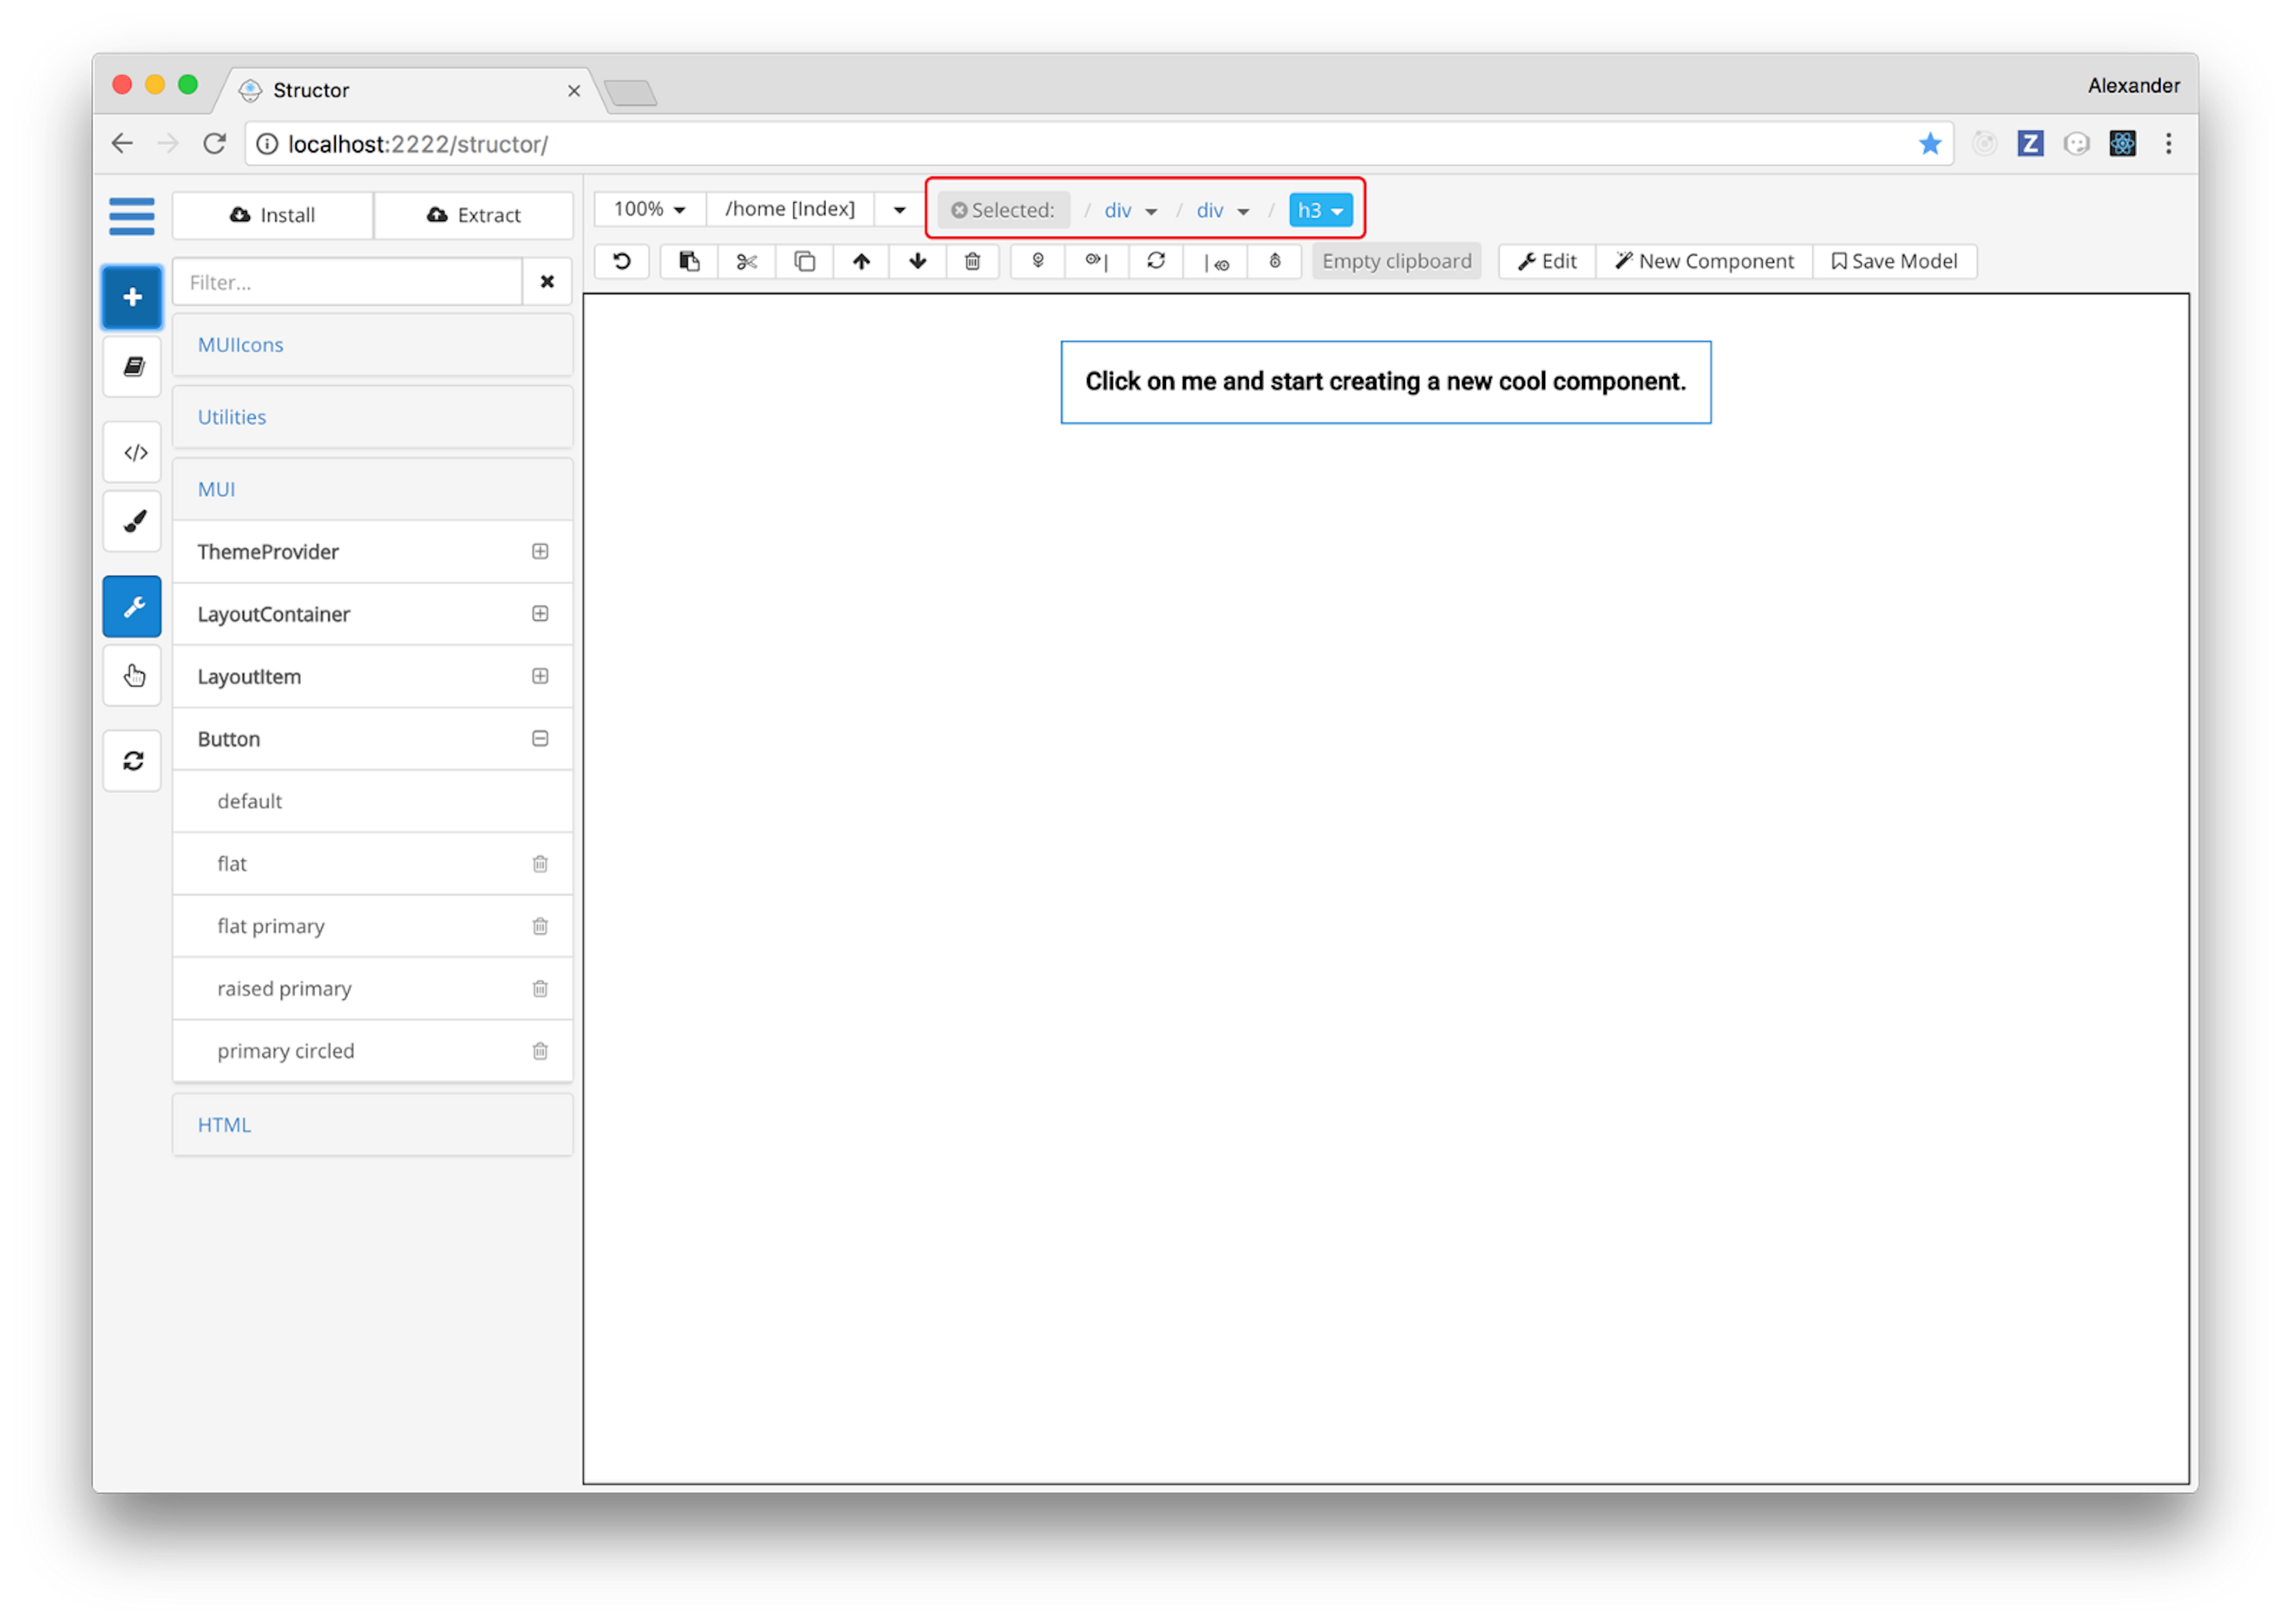The image size is (2290, 1624).
Task: Expand the ThemeProvider component group
Action: pyautogui.click(x=540, y=552)
